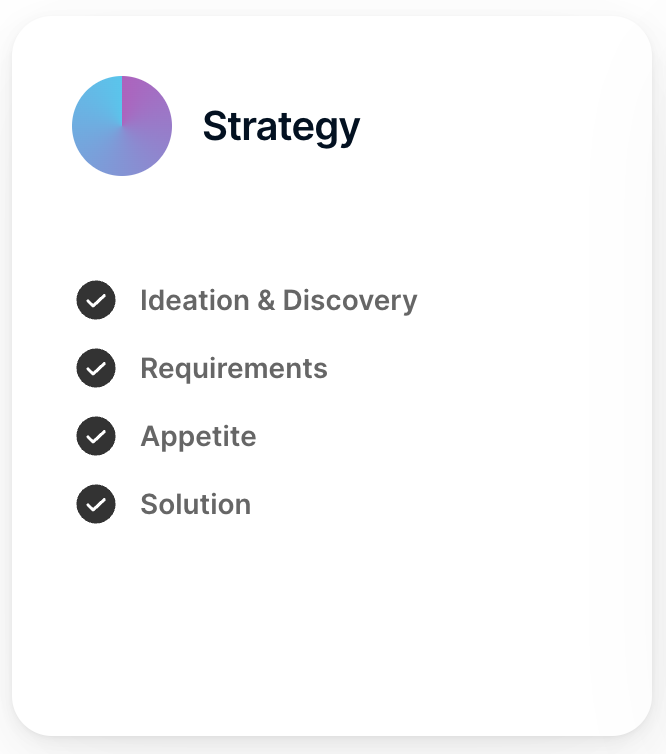Click the center point of the pie chart

tap(122, 126)
